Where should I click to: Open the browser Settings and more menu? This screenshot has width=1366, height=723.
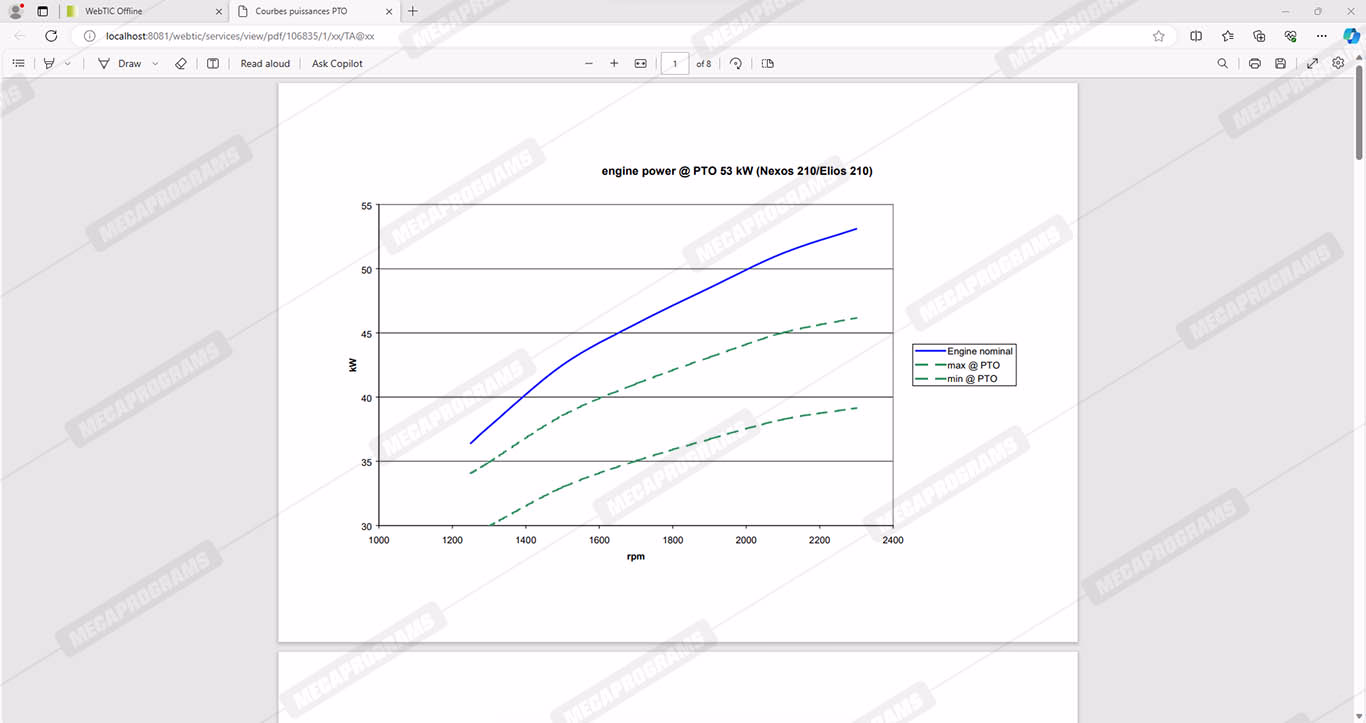tap(1322, 36)
